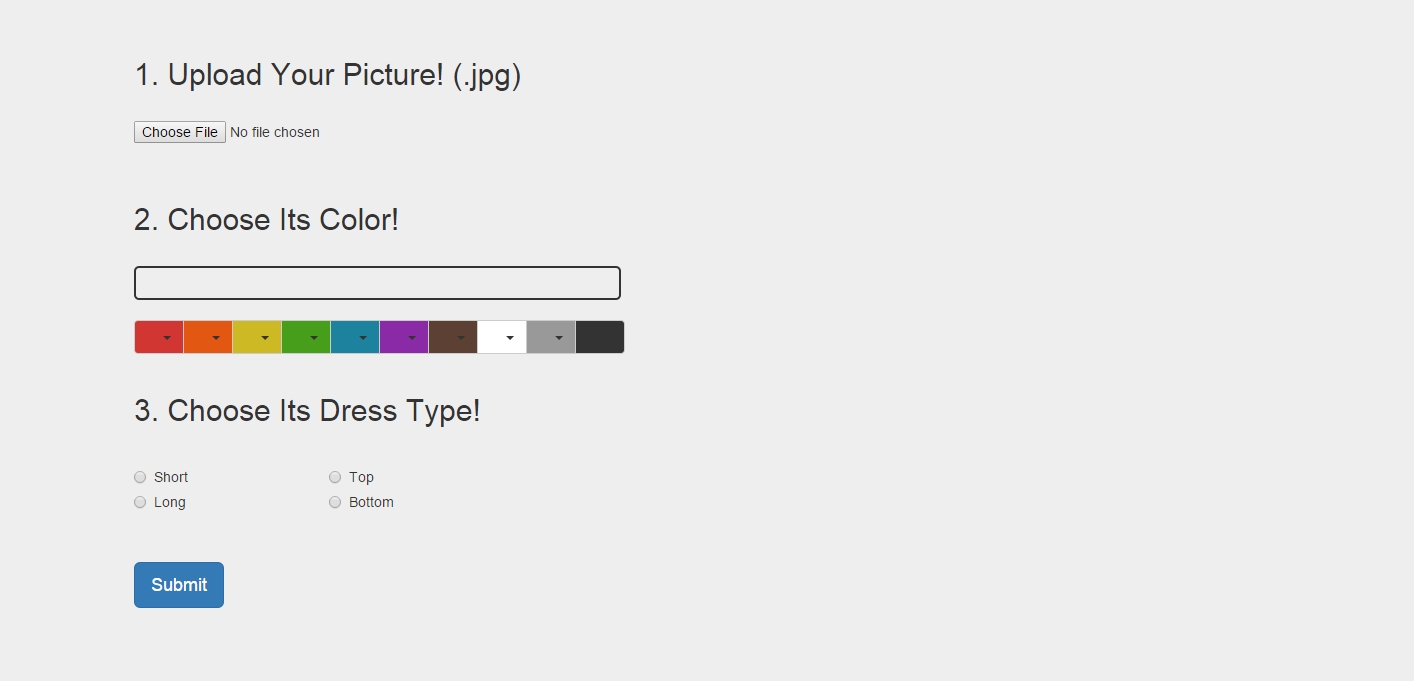Open the white color dropdown

(502, 337)
